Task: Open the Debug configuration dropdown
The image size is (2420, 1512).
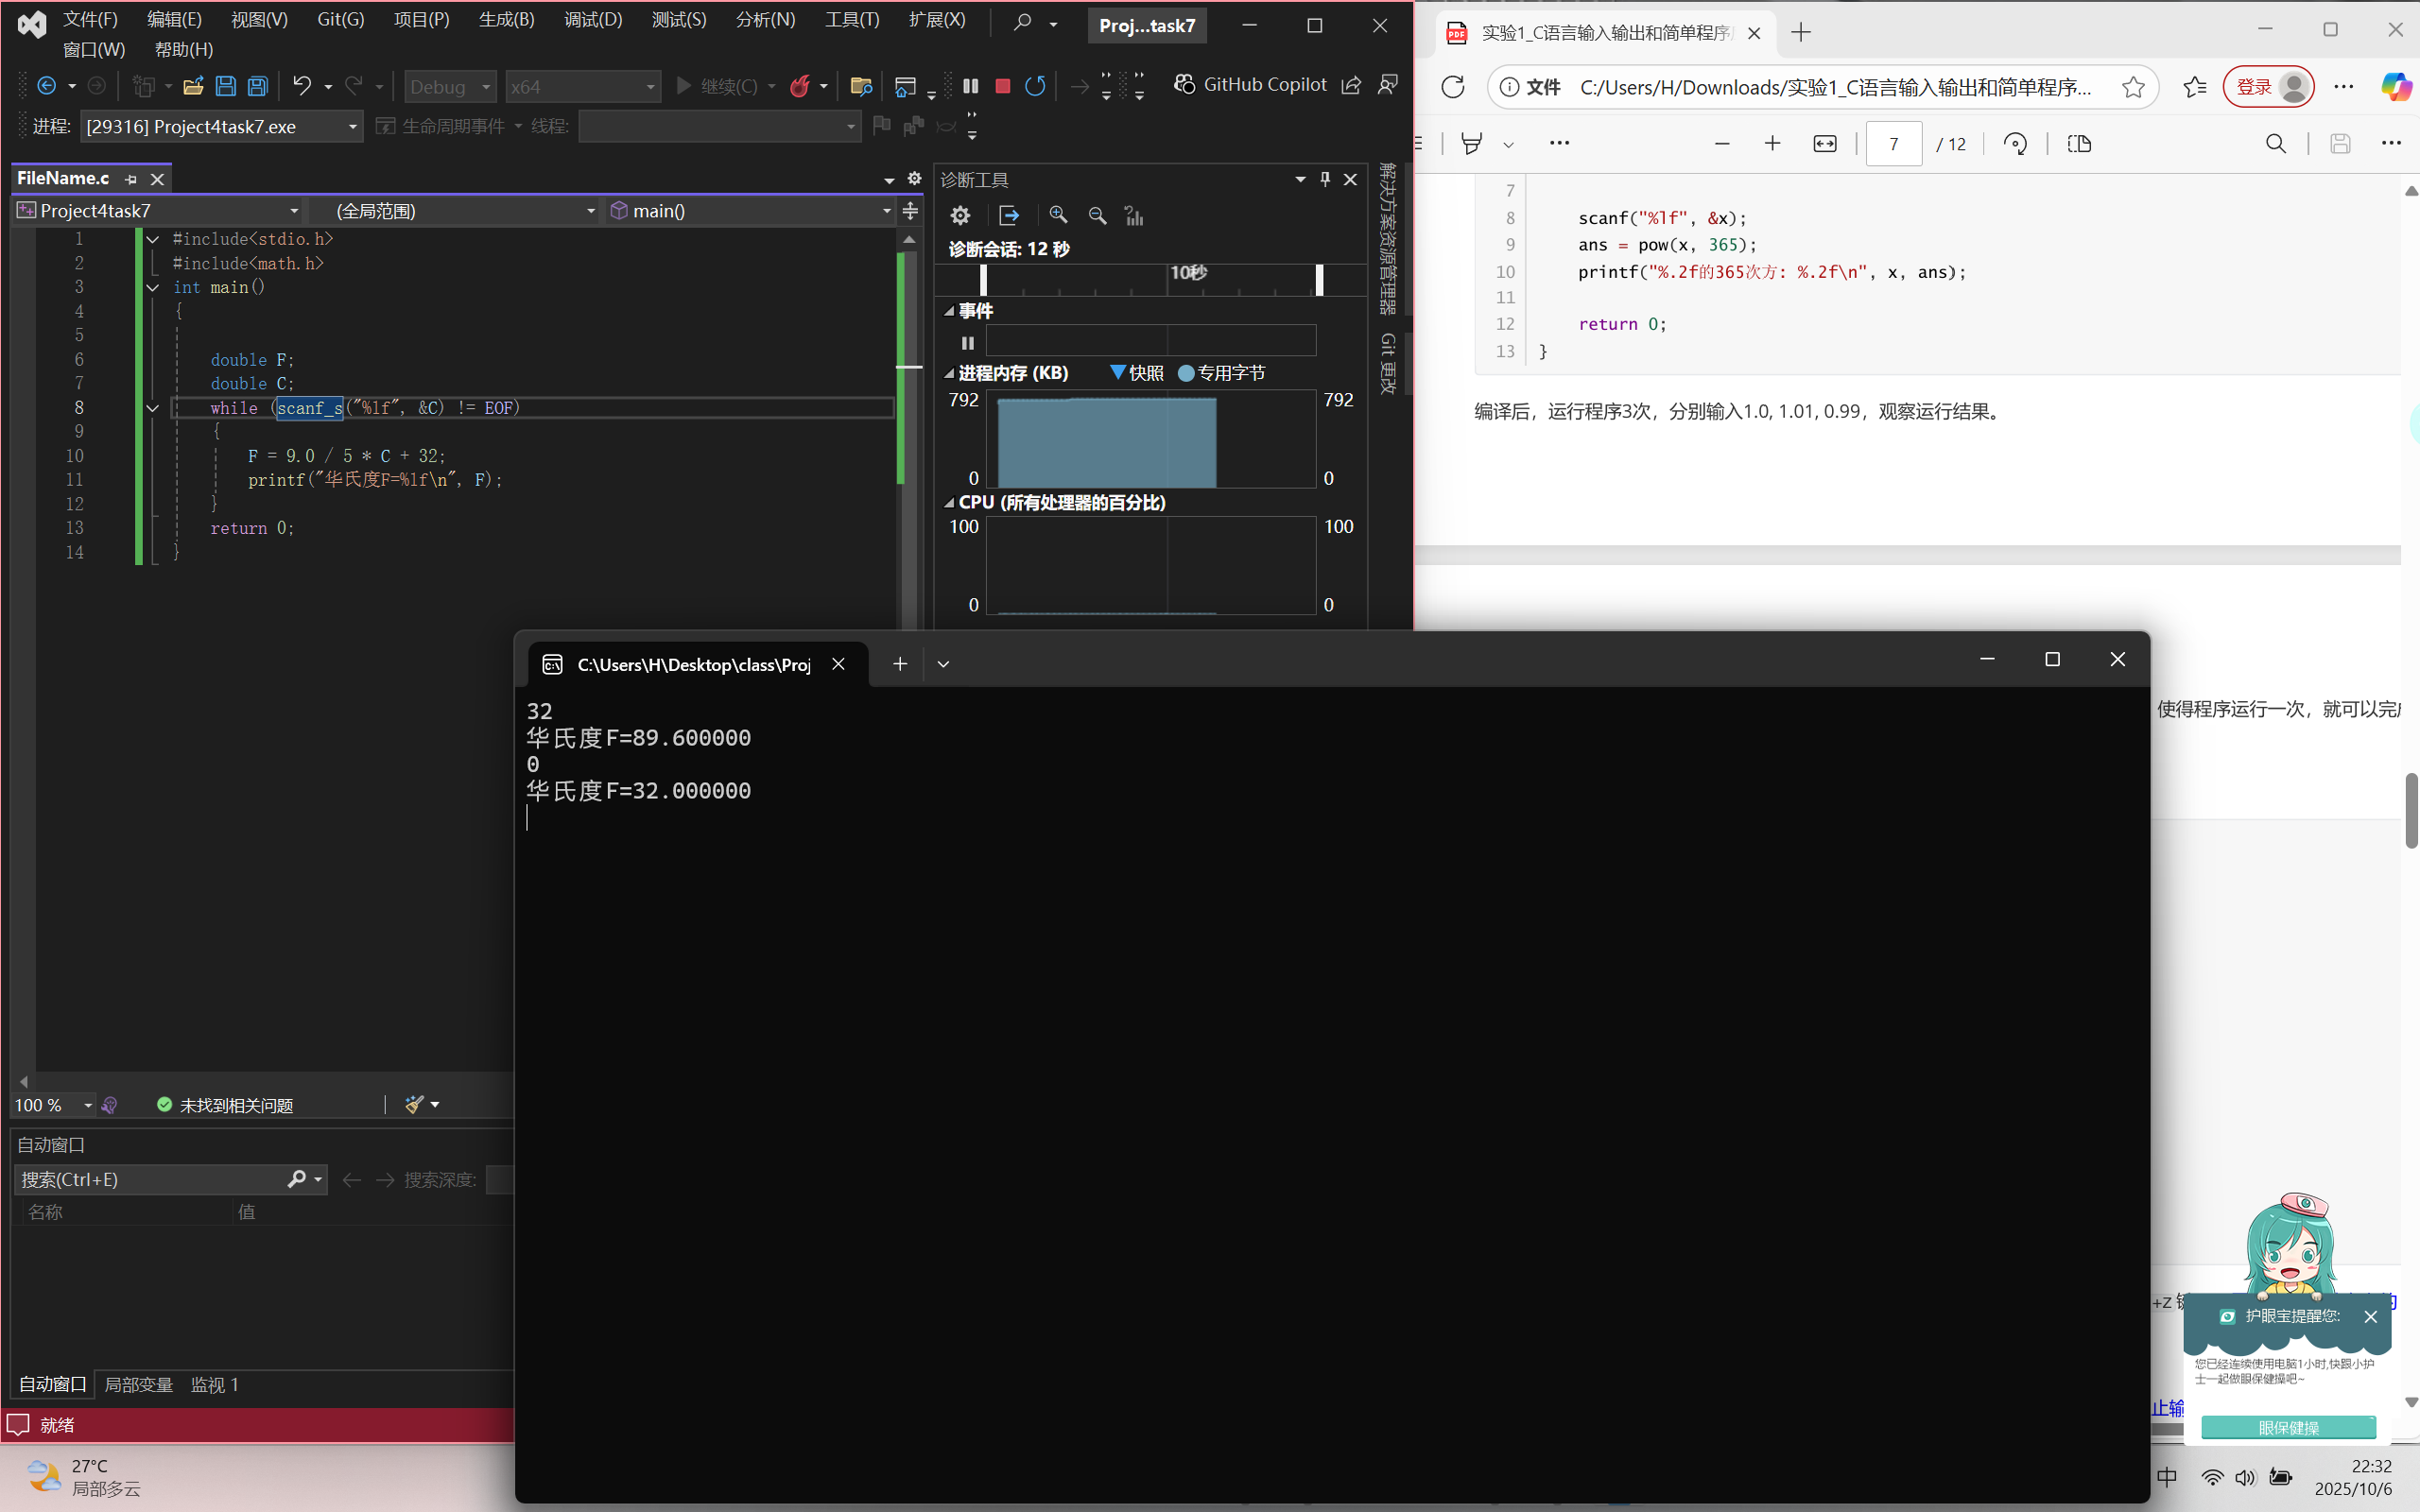Action: pos(450,87)
